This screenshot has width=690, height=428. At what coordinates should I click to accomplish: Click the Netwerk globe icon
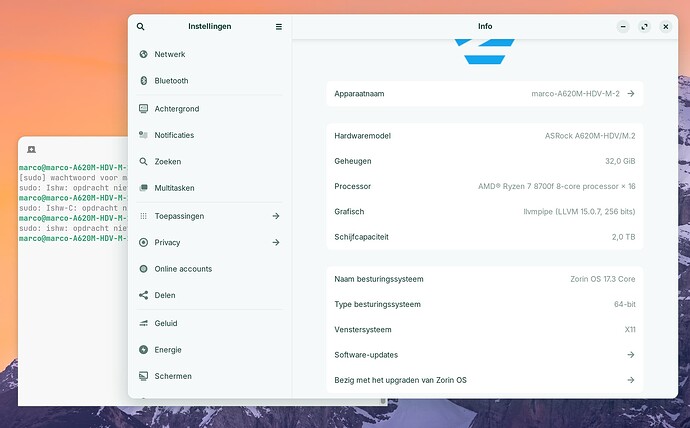143,54
